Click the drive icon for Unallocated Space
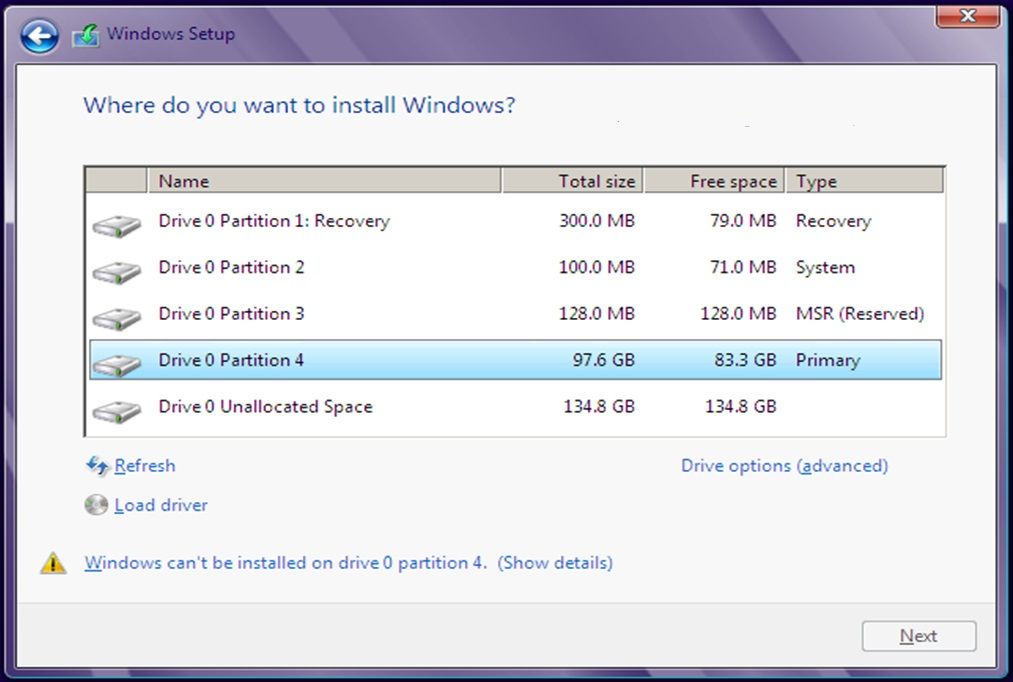The image size is (1013, 682). click(116, 409)
